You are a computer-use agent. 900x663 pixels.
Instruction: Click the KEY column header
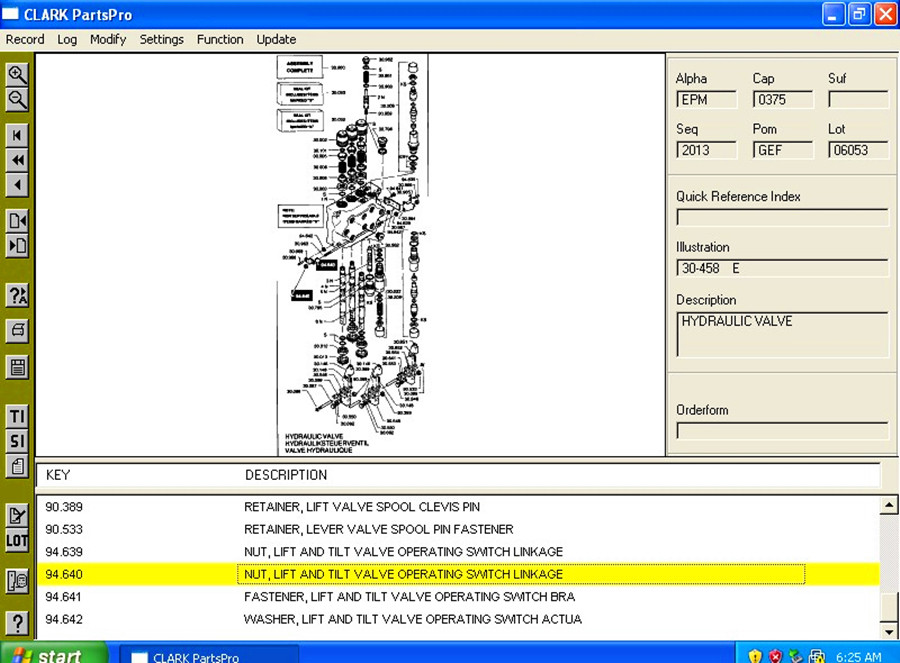pos(58,475)
